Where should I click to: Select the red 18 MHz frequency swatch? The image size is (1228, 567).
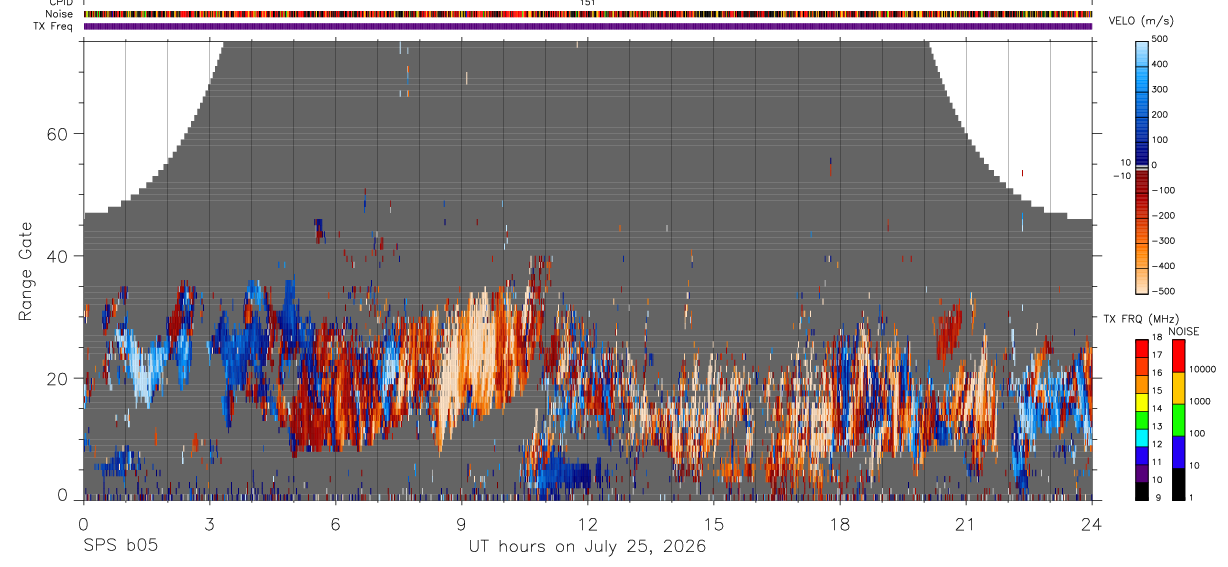[1142, 345]
